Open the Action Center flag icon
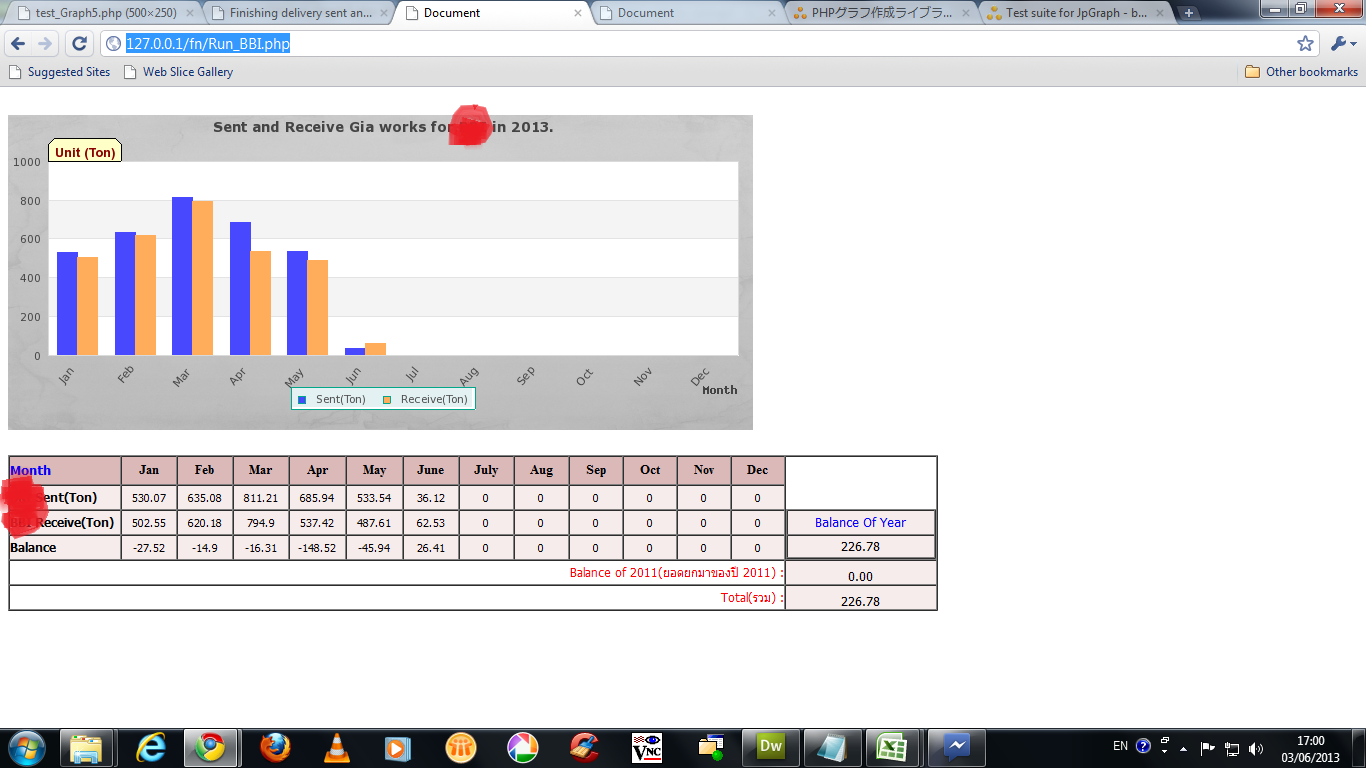 point(1207,748)
